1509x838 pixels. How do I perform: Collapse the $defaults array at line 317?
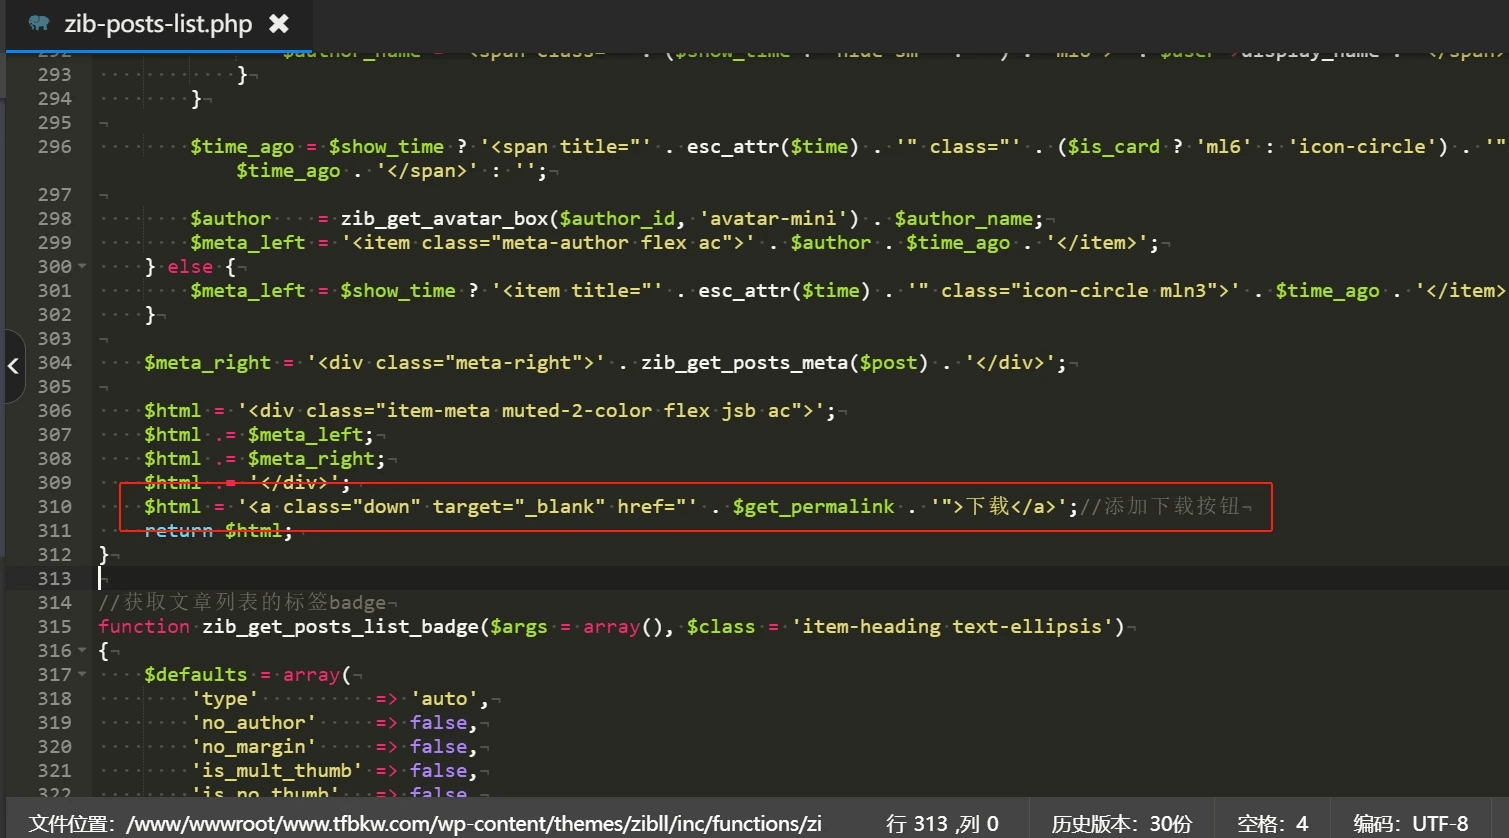tap(82, 675)
